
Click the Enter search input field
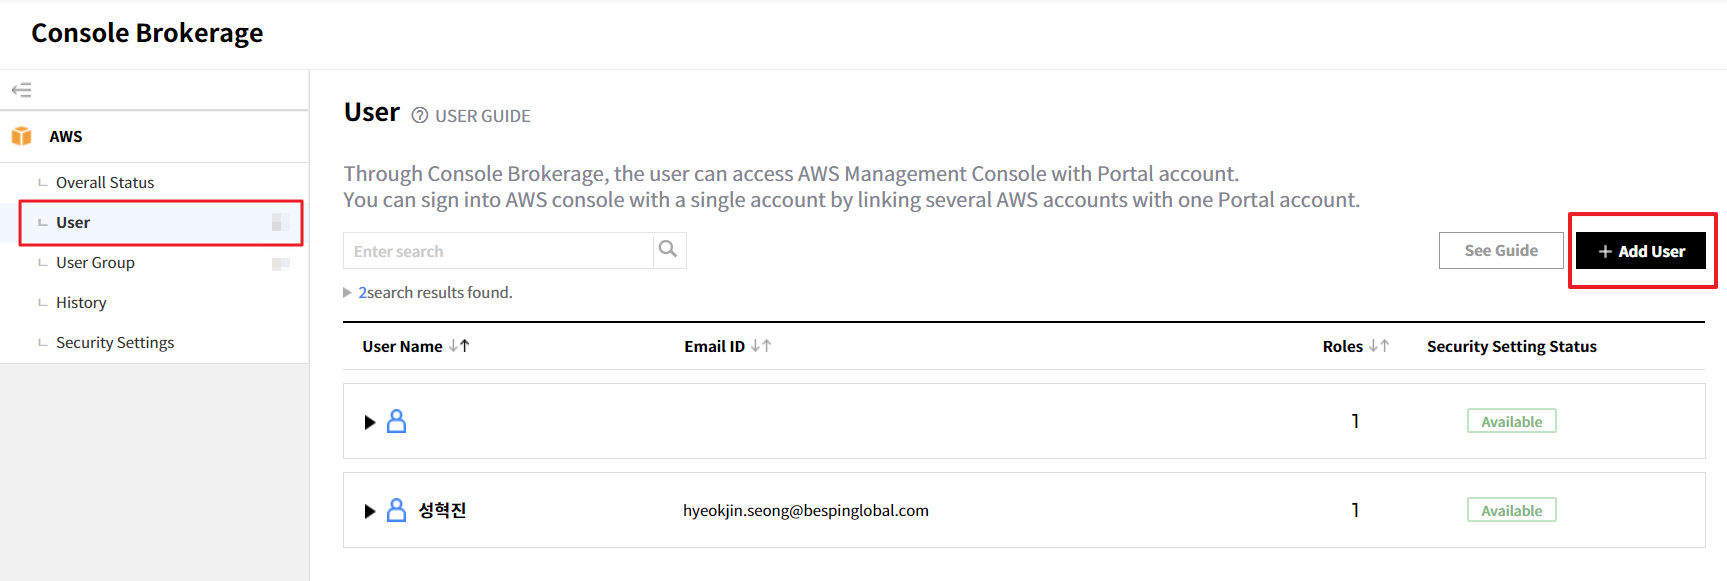498,251
